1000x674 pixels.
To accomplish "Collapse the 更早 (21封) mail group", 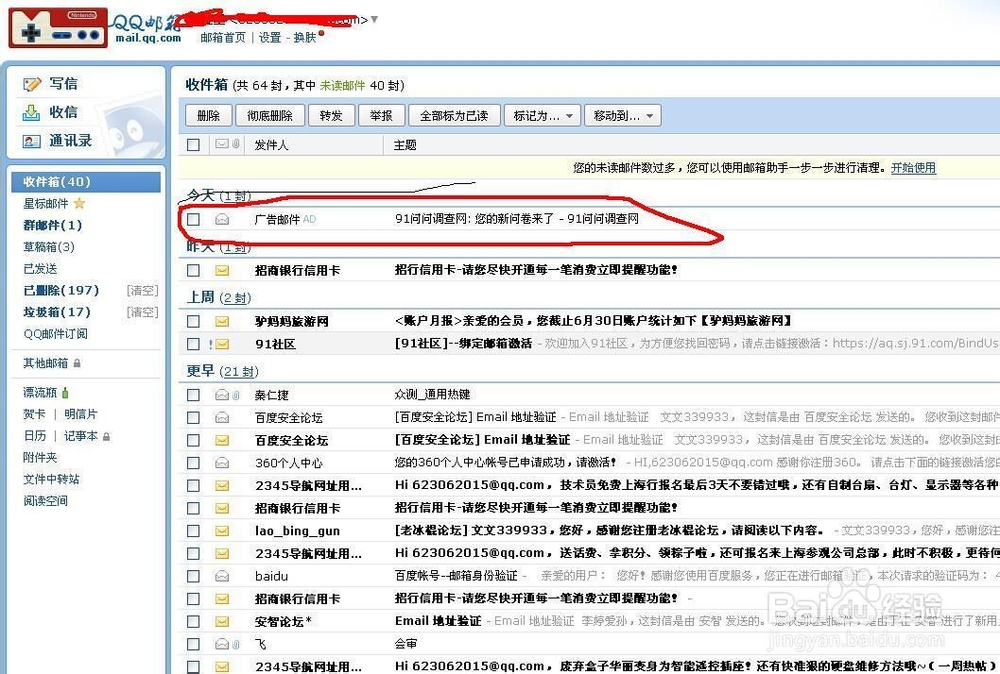I will click(223, 371).
